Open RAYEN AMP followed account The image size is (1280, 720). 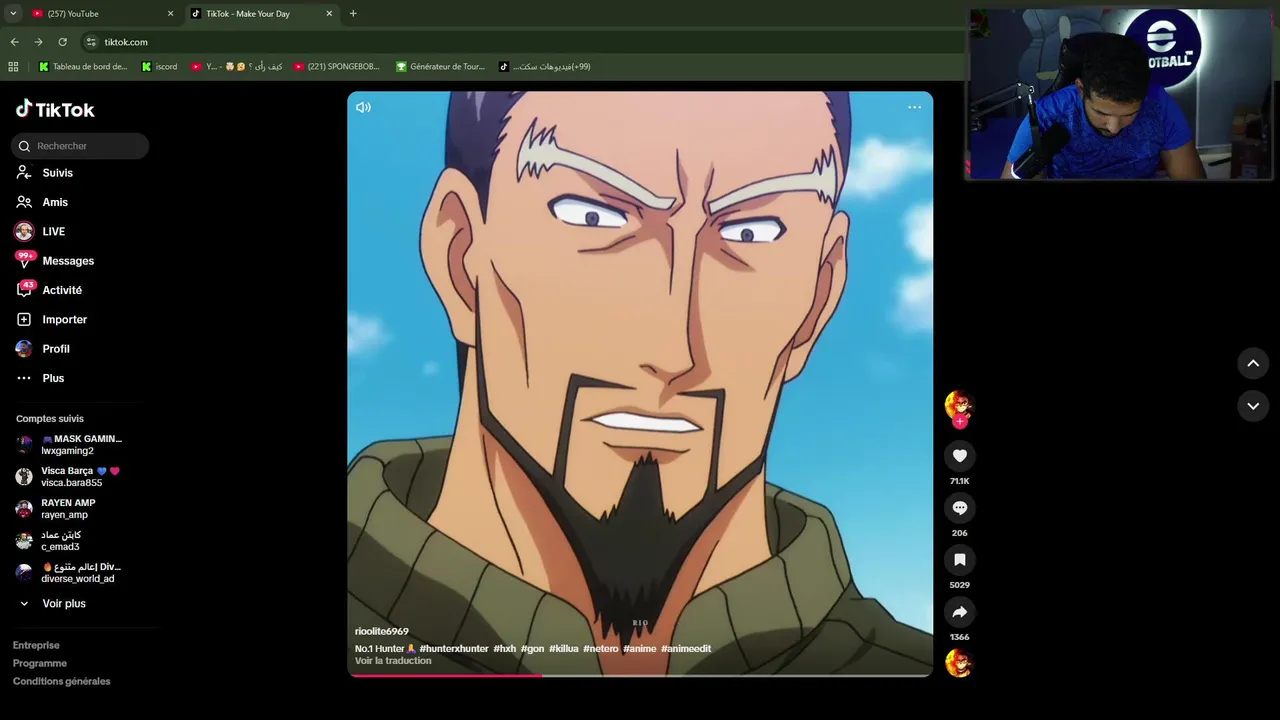coord(58,509)
